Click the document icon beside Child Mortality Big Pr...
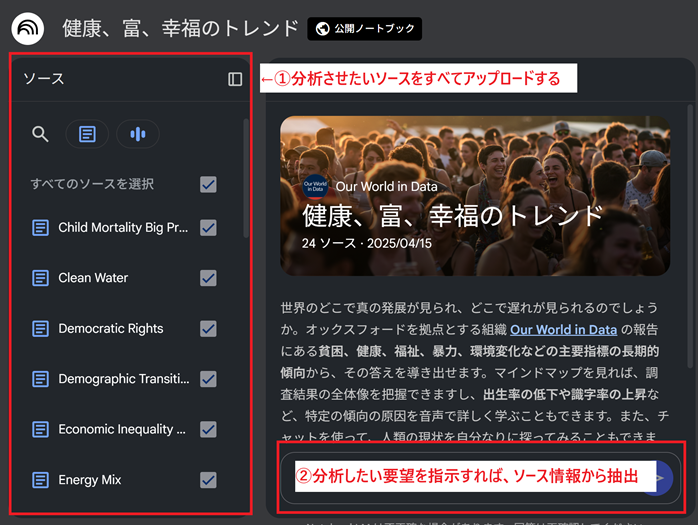Image resolution: width=698 pixels, height=525 pixels. [x=41, y=228]
